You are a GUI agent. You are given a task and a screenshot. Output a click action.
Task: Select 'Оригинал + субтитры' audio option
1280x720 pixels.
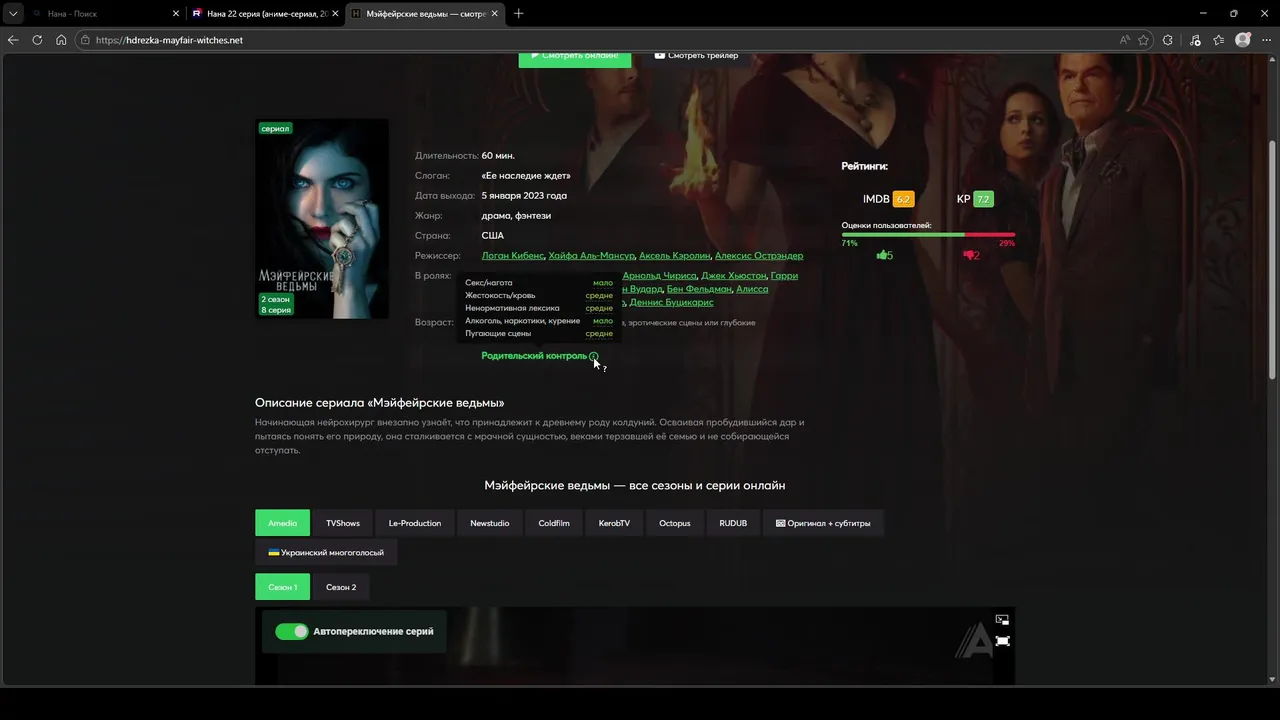823,523
